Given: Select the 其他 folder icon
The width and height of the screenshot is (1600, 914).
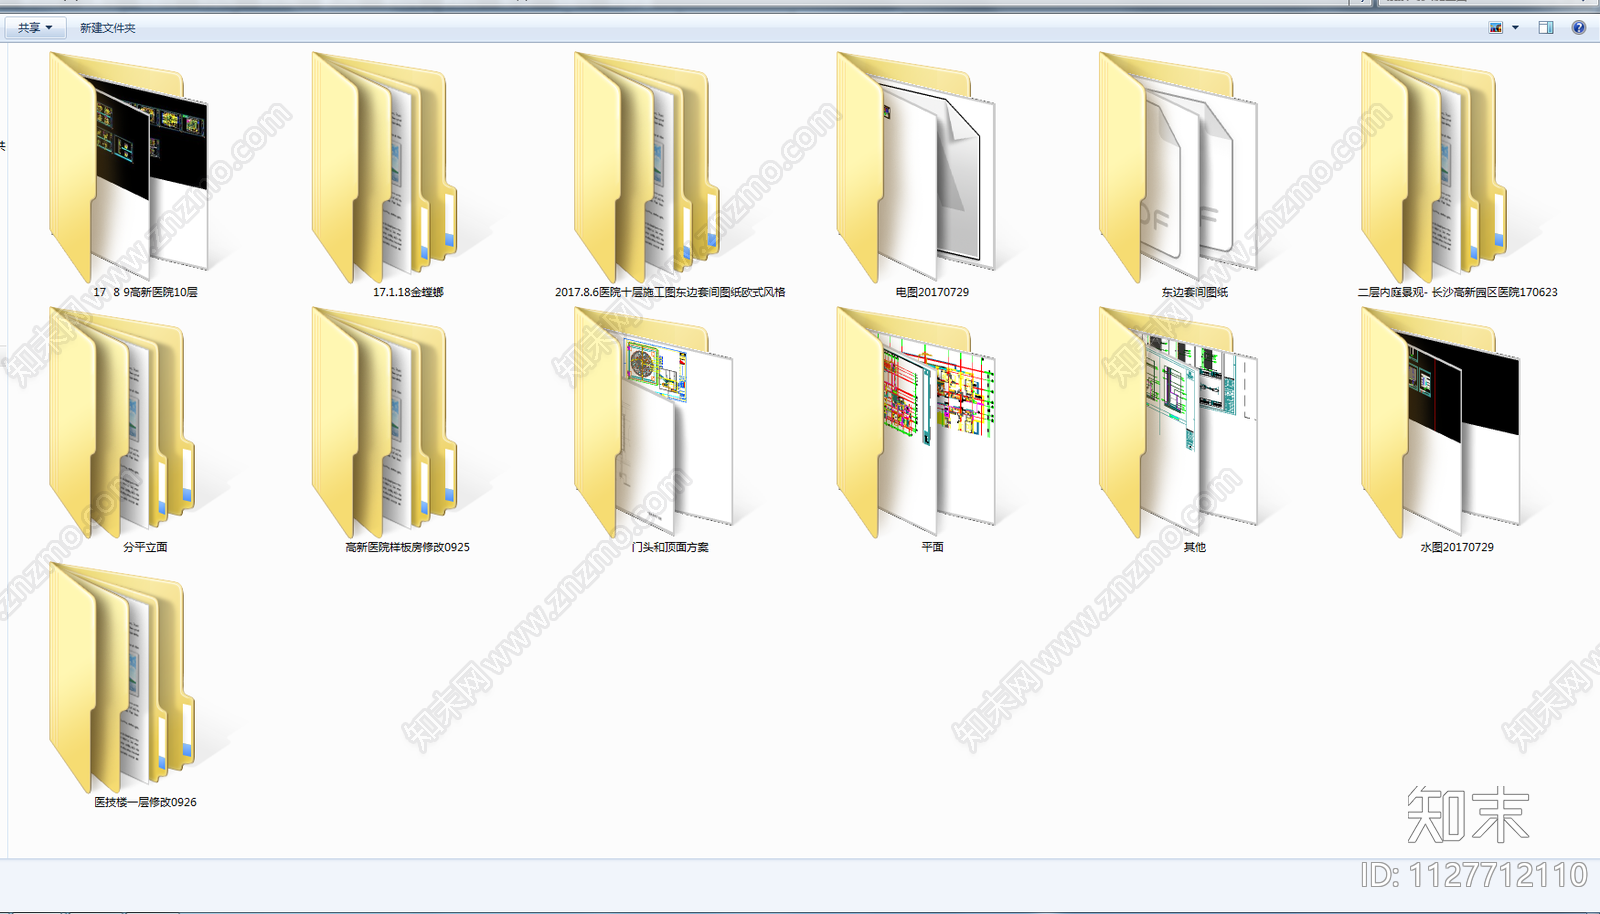Looking at the screenshot, I should [1178, 422].
